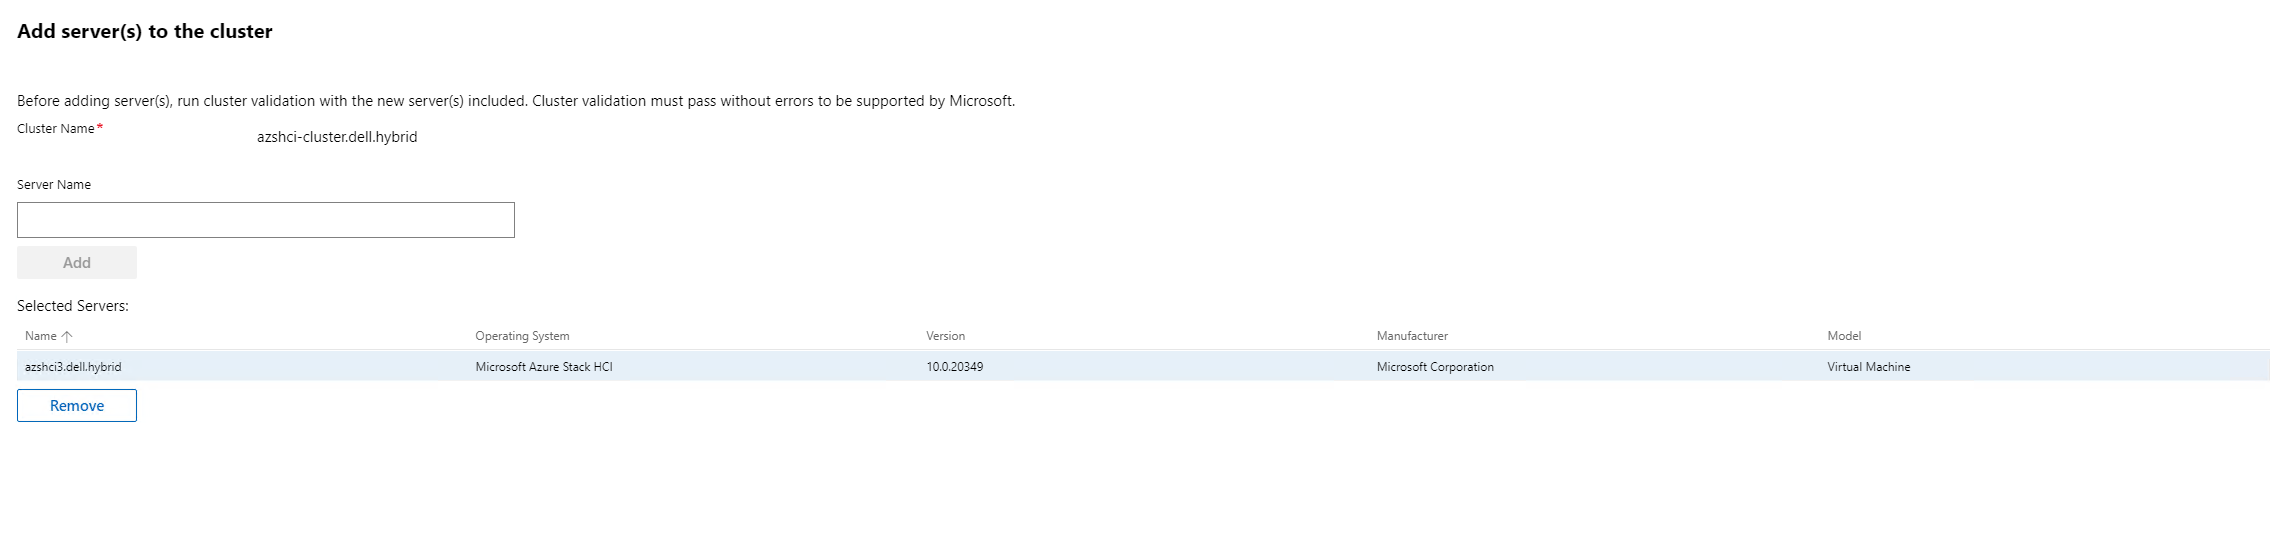Click the 10.0.20349 version cell
2277x555 pixels.
click(954, 367)
